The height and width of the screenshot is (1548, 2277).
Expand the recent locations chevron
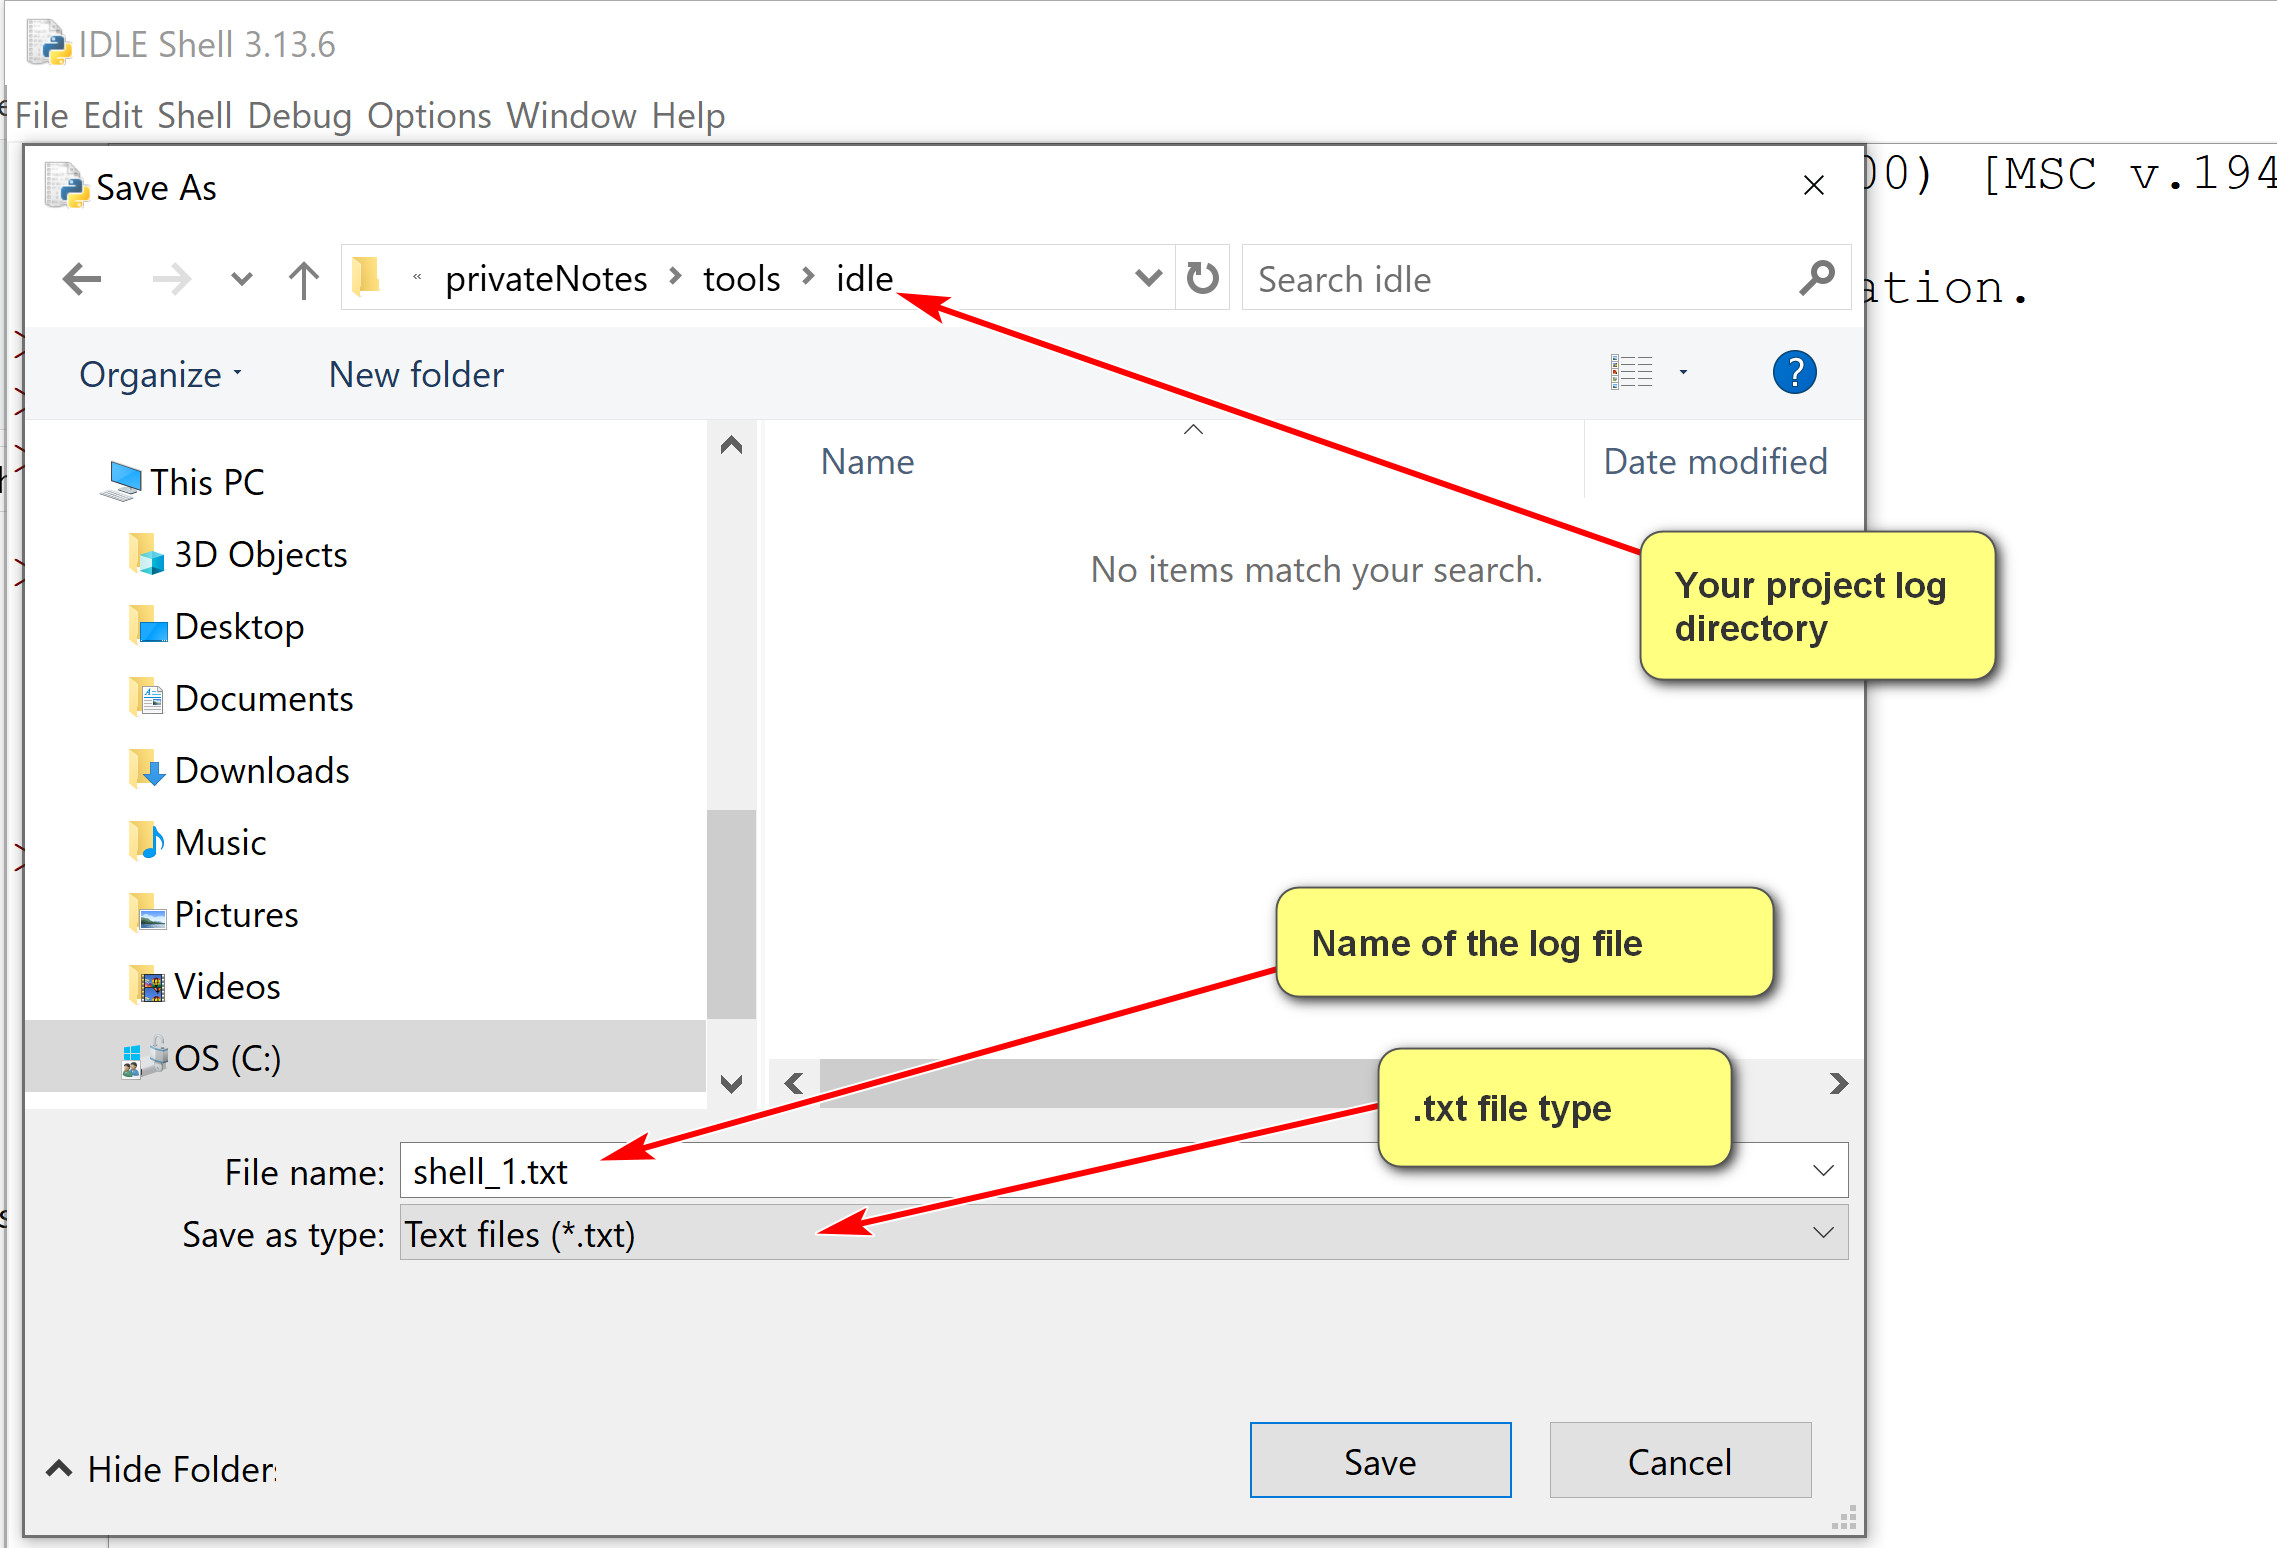coord(241,279)
